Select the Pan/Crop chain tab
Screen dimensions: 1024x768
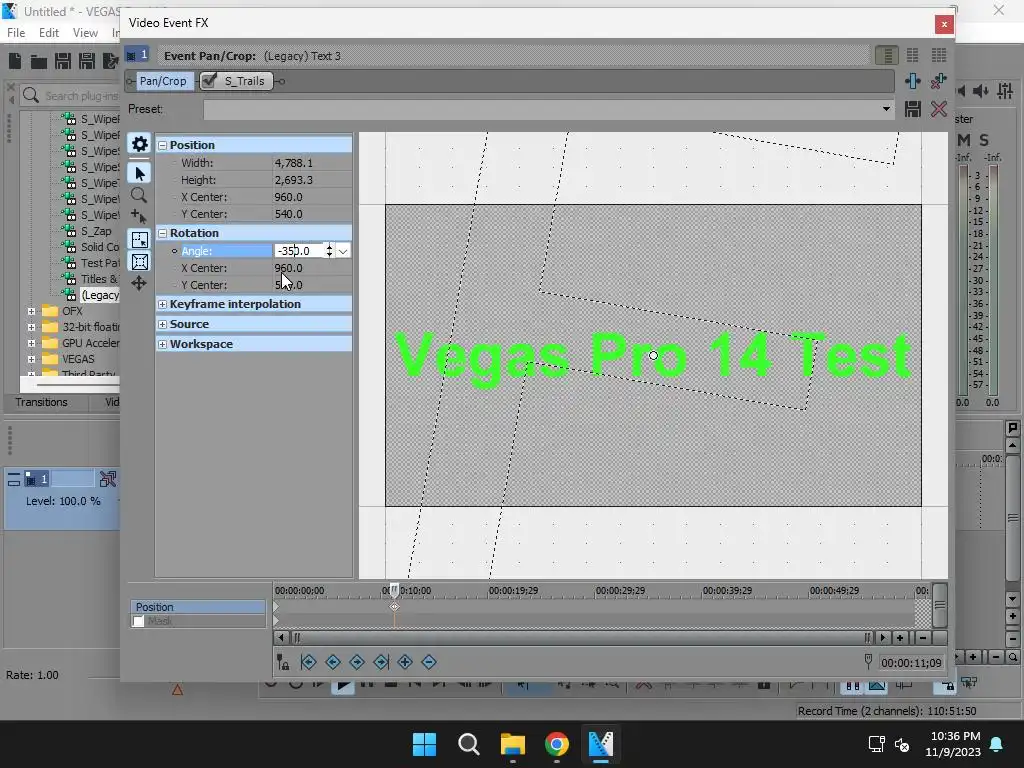click(x=162, y=81)
